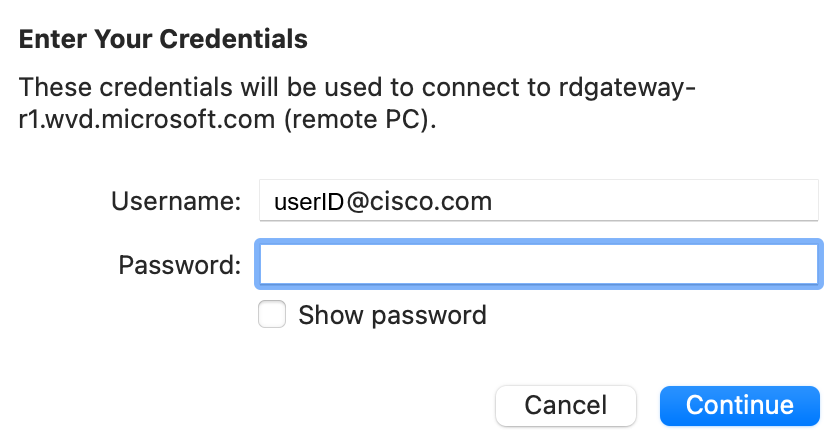
Task: Click the "Password:" field label
Action: click(180, 265)
